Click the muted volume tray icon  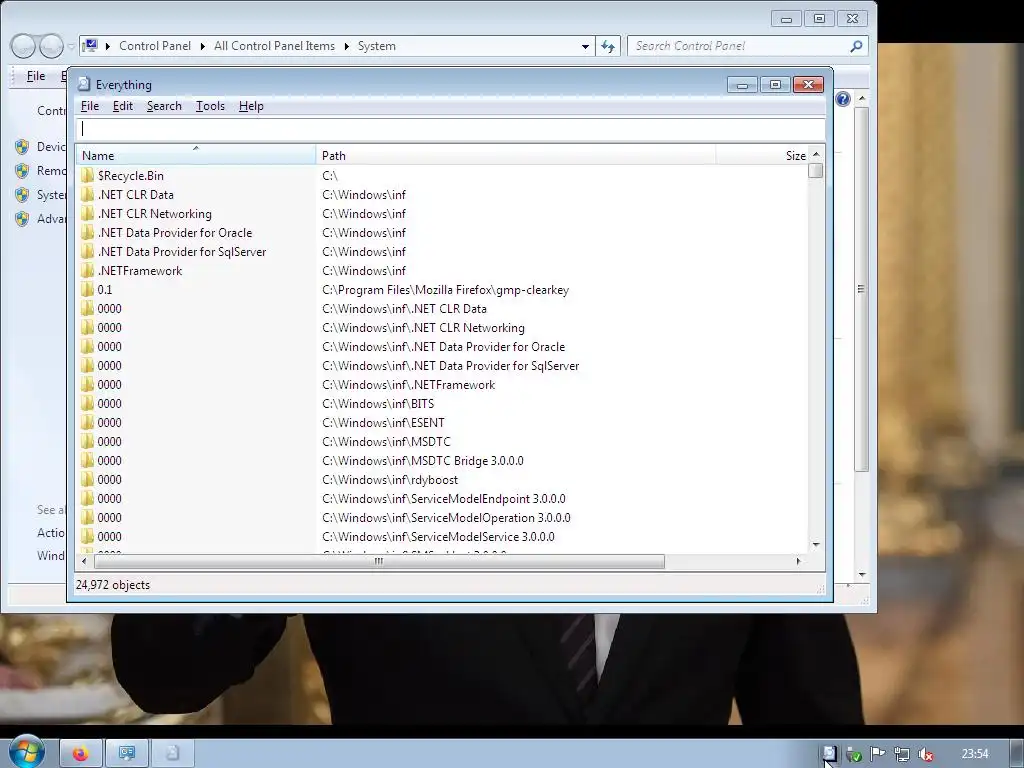pos(925,754)
